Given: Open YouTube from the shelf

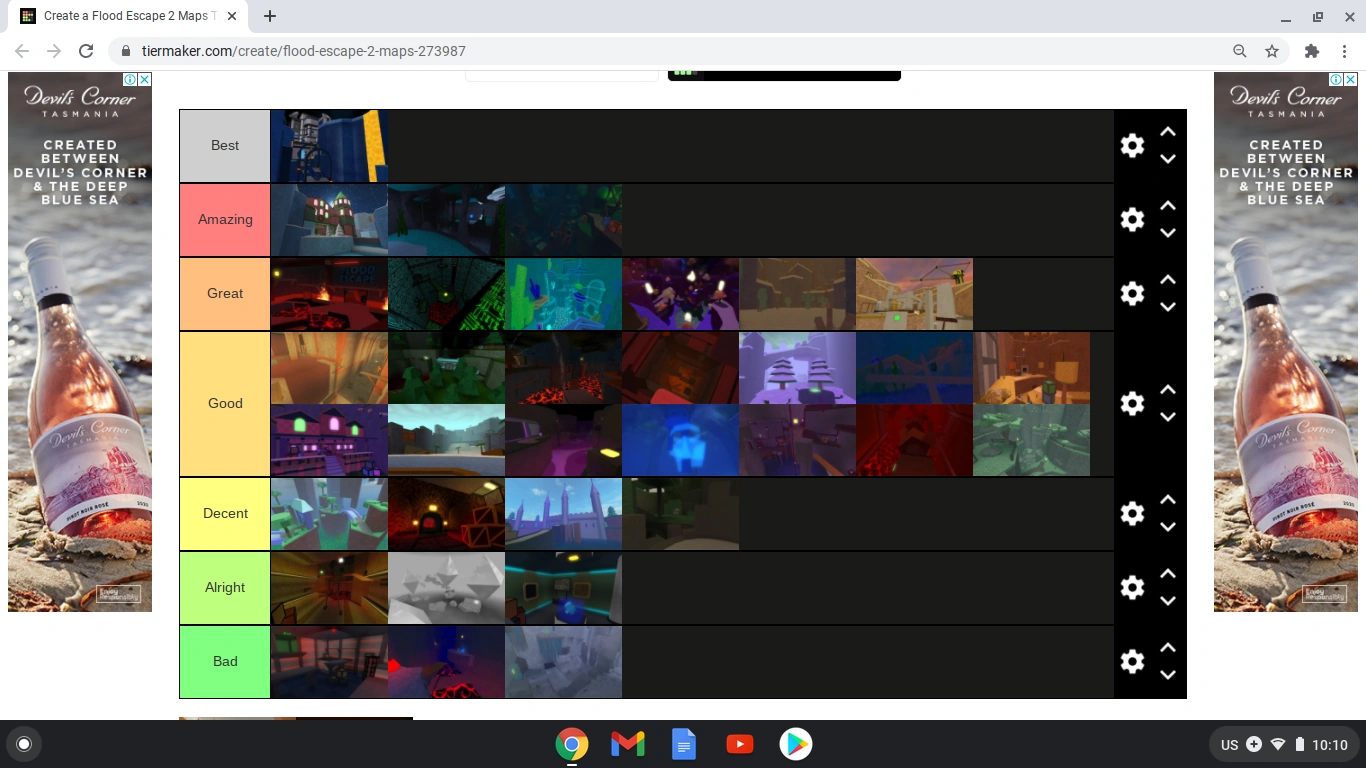Looking at the screenshot, I should [739, 744].
